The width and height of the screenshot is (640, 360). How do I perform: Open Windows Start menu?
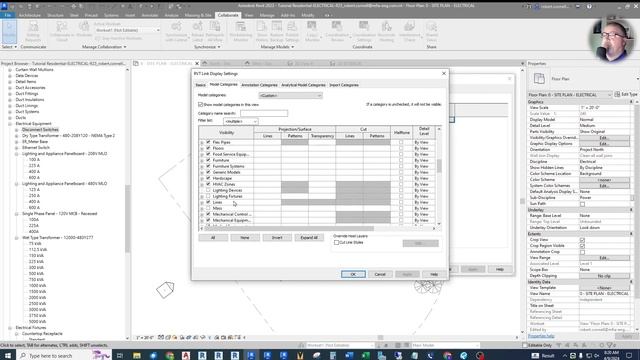[8, 356]
